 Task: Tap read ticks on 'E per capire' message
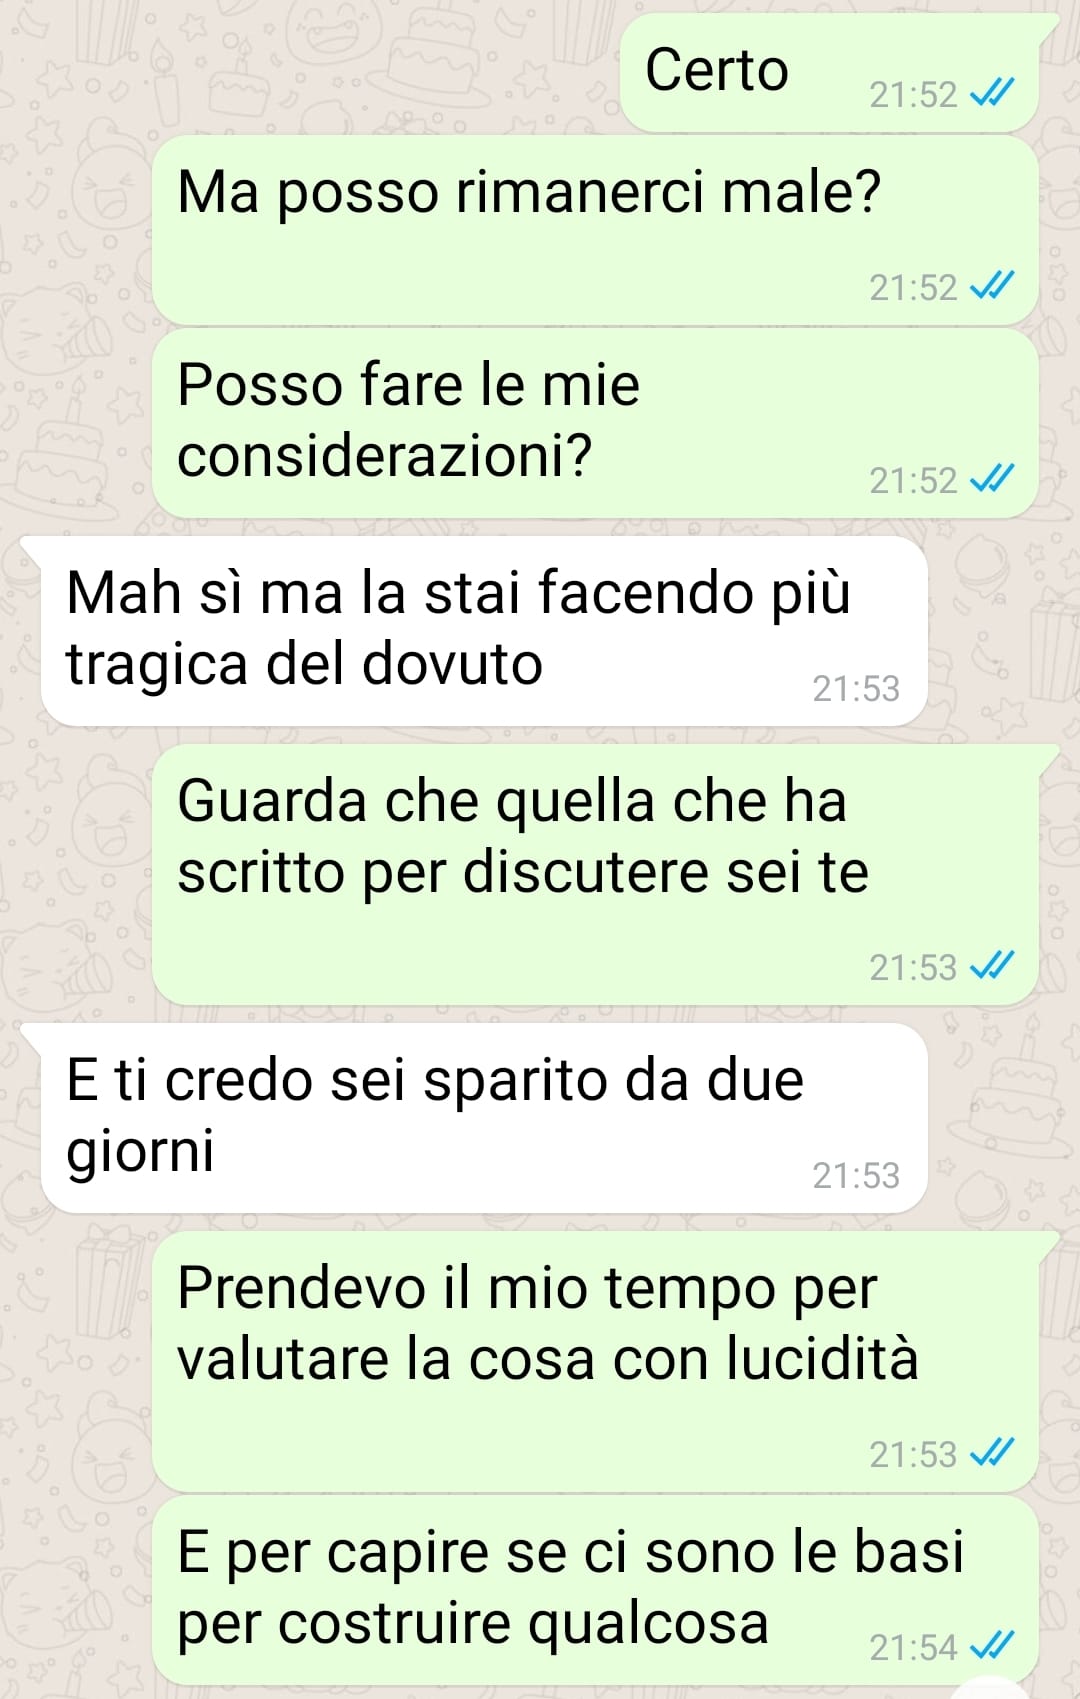(993, 1647)
